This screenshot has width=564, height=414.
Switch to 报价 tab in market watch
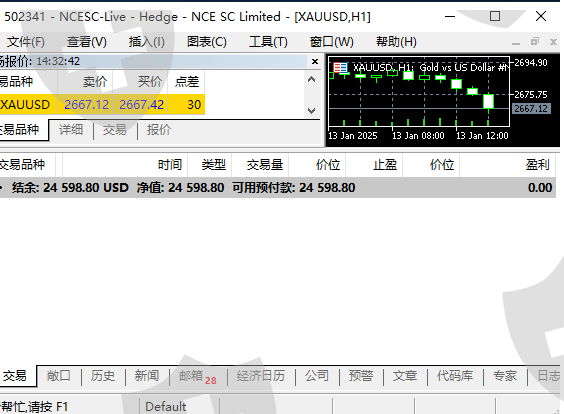point(159,130)
